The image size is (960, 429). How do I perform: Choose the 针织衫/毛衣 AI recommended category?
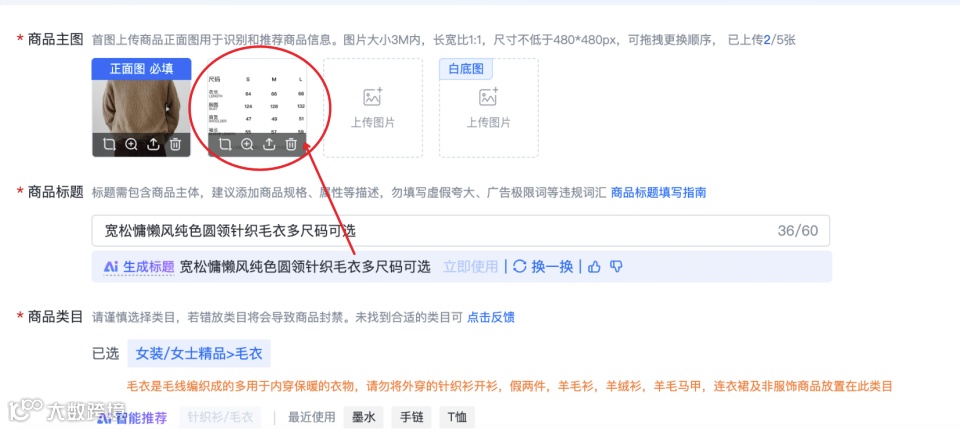220,417
